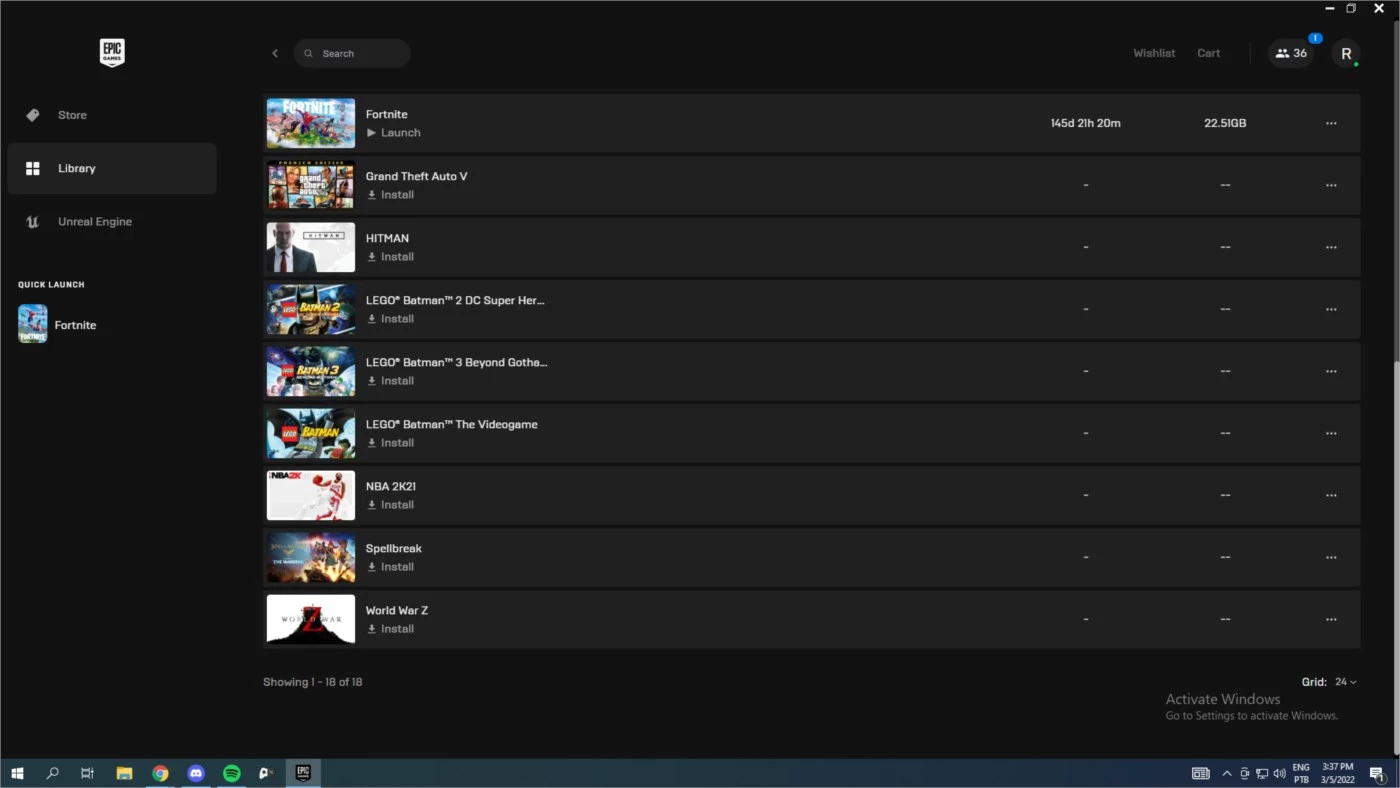Open Task View in the taskbar

point(87,773)
